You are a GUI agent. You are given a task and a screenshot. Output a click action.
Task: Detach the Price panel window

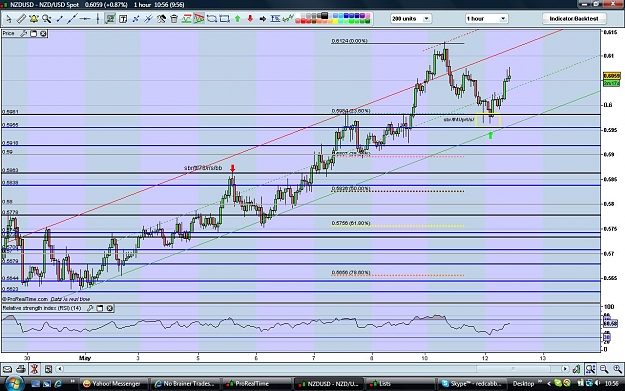(x=33, y=34)
